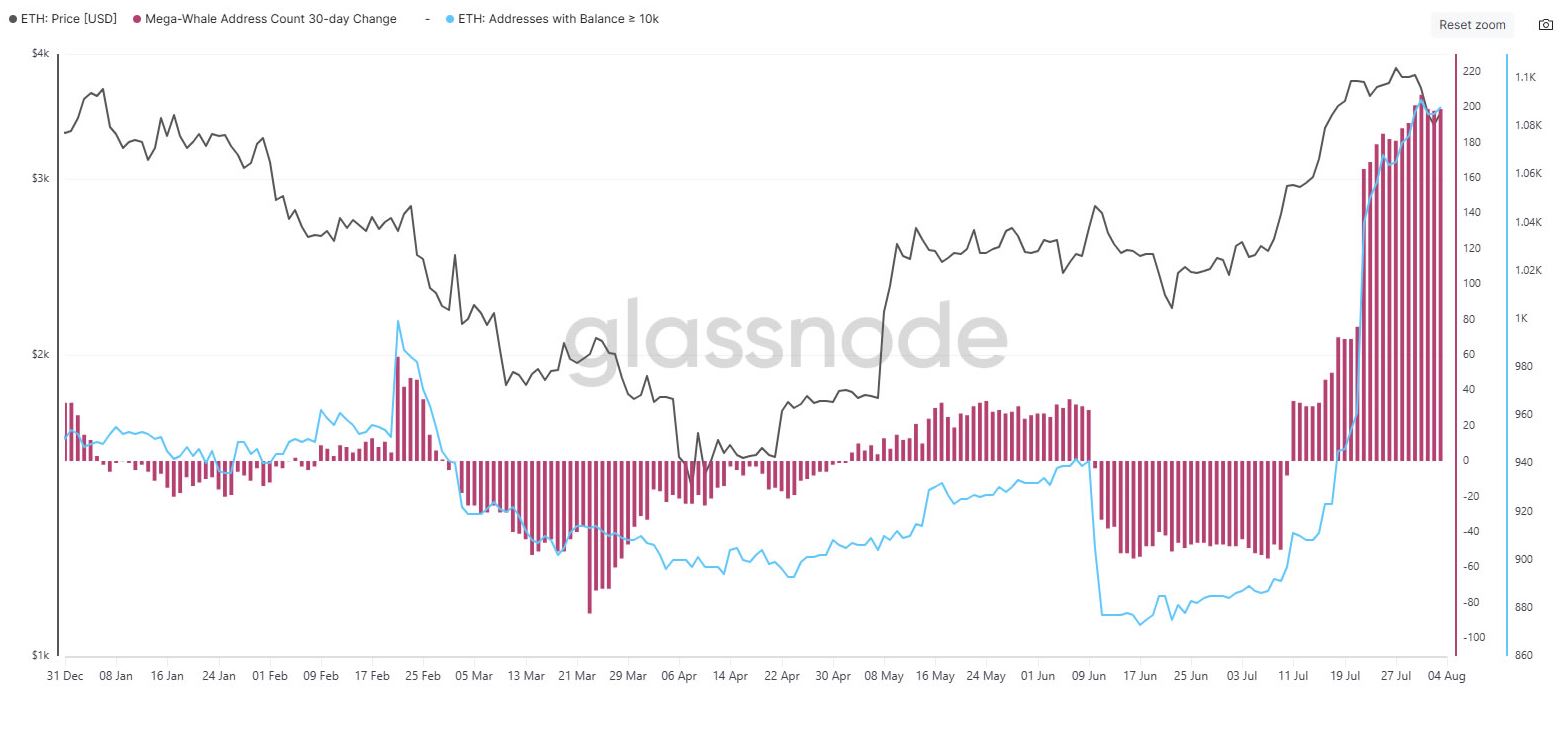Select the $3k price axis label
The height and width of the screenshot is (745, 1564).
[40, 179]
